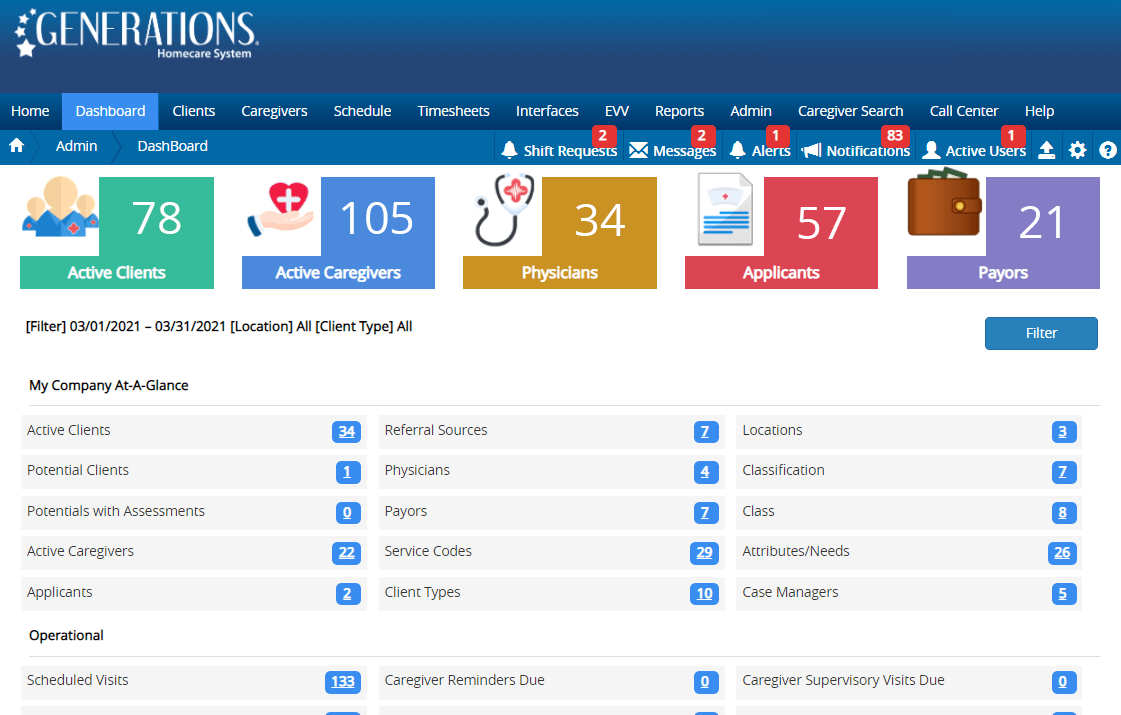Open the settings gear icon
The image size is (1121, 715).
1077,149
